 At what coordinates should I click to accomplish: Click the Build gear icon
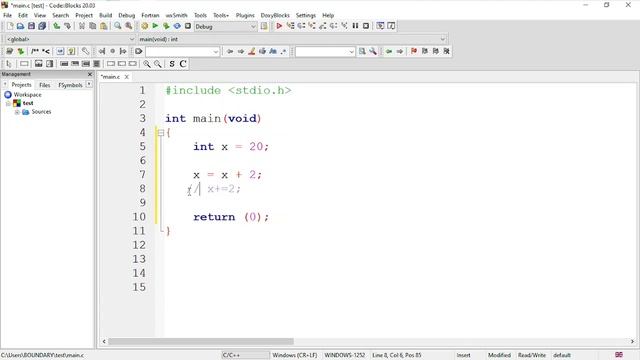[144, 26]
